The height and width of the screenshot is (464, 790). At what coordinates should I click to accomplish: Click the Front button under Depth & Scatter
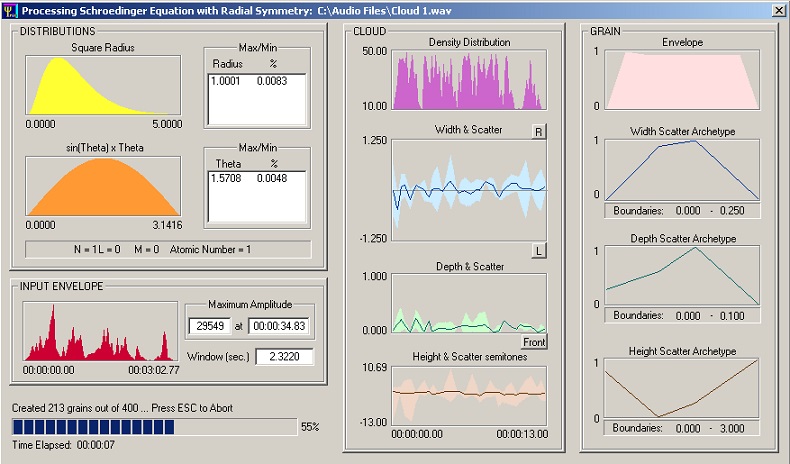534,342
